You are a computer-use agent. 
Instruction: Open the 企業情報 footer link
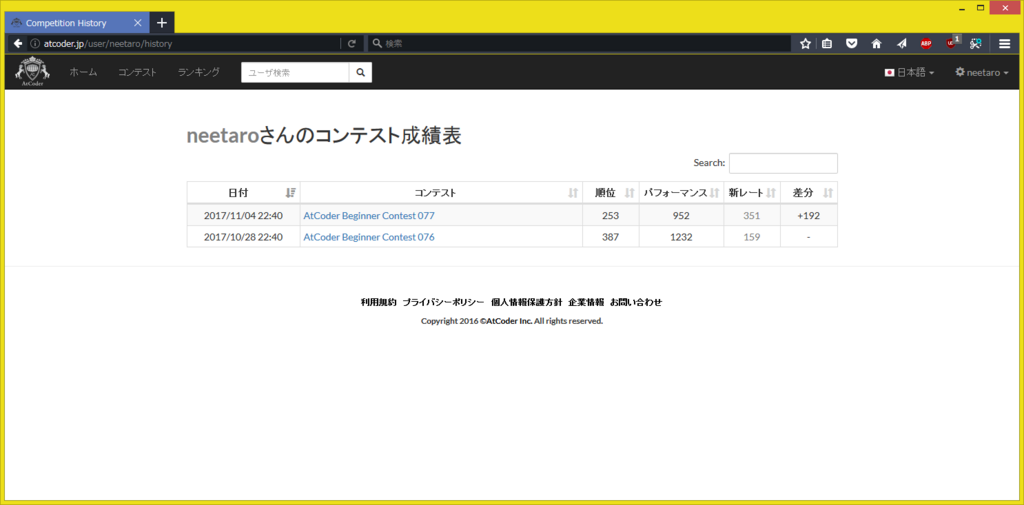point(586,302)
